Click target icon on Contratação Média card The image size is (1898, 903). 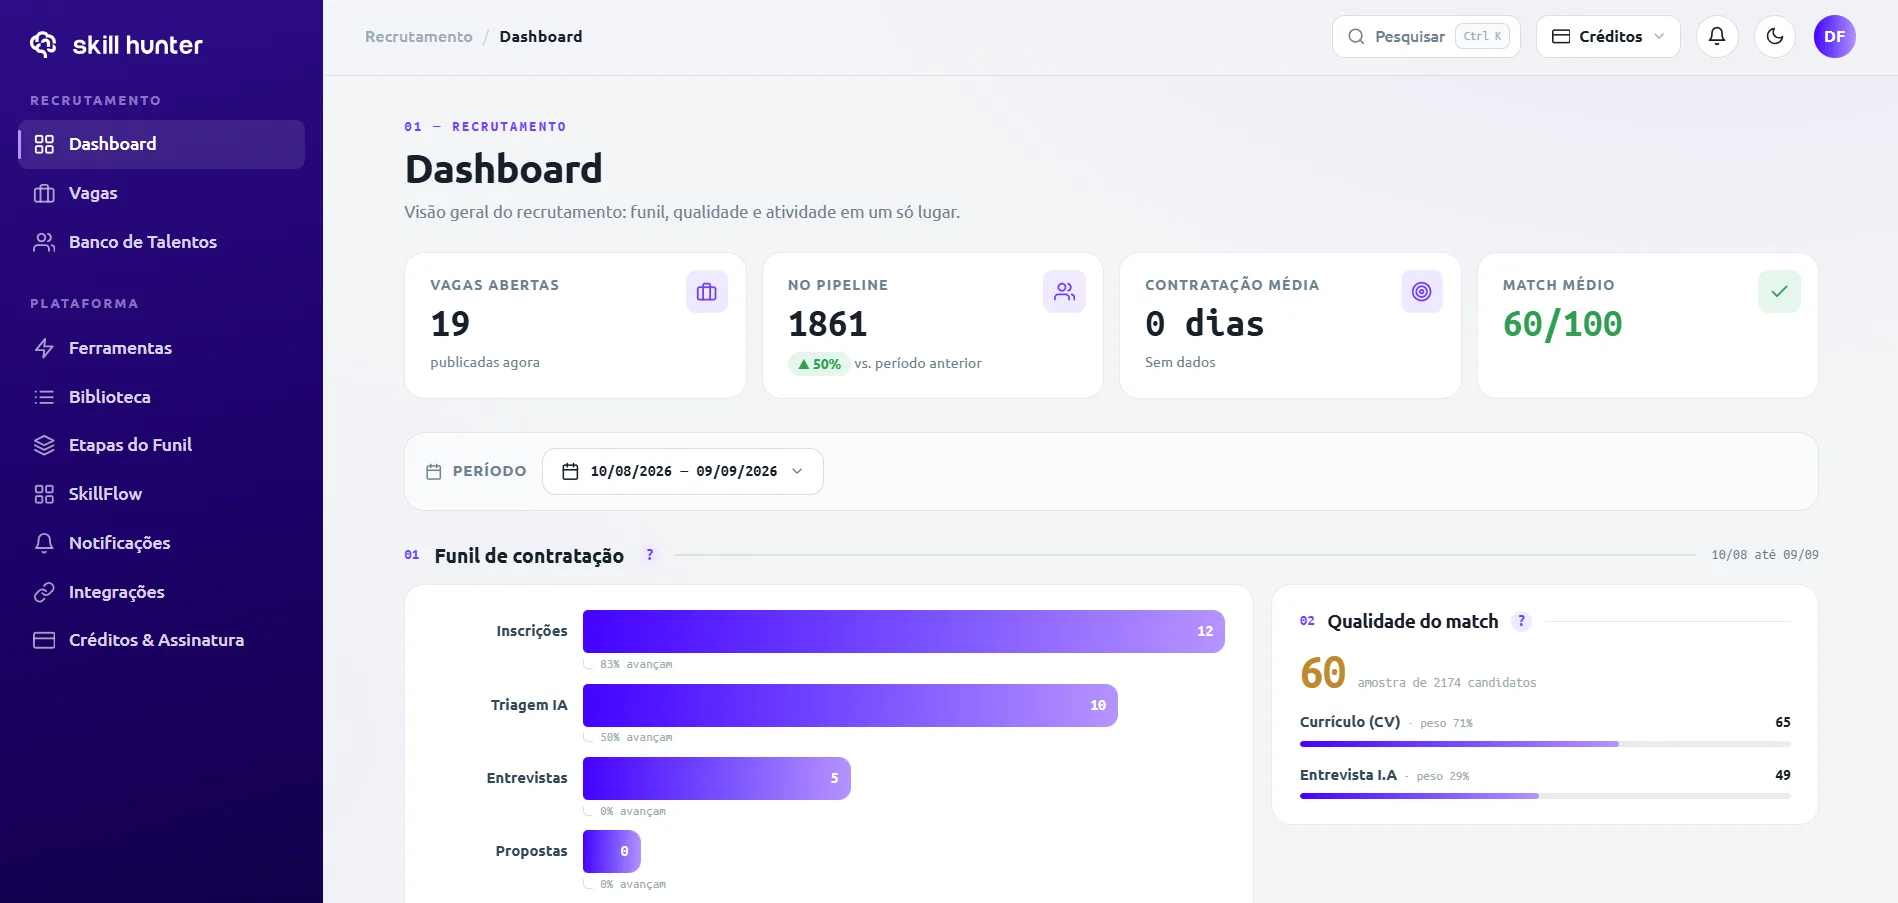click(x=1422, y=292)
